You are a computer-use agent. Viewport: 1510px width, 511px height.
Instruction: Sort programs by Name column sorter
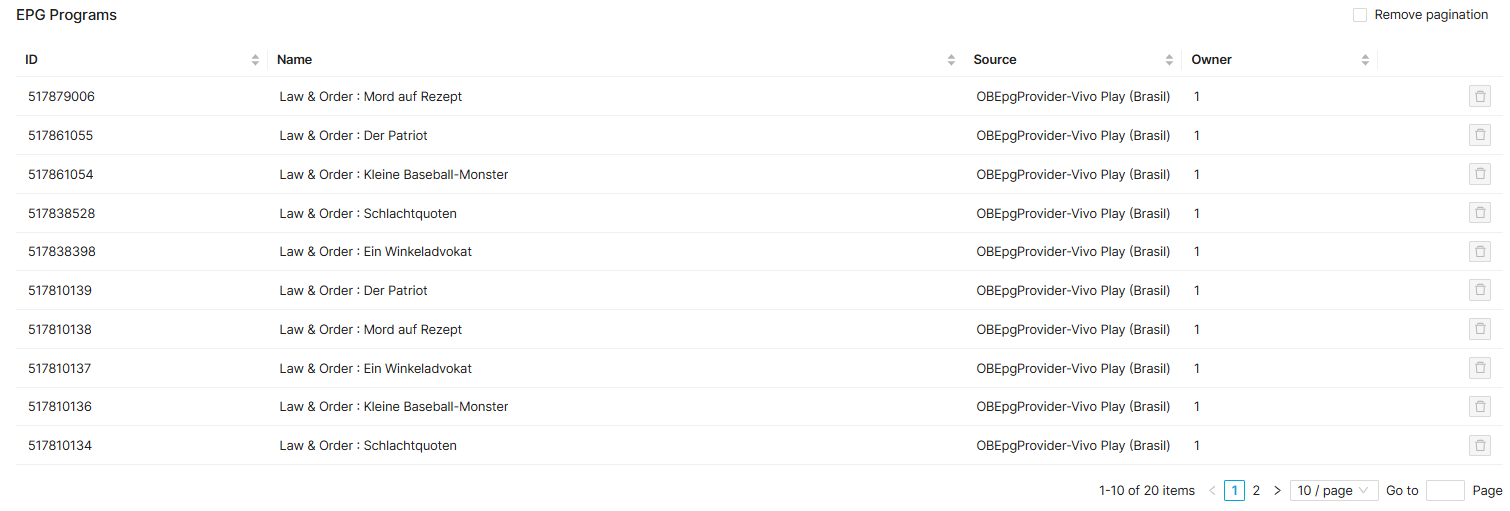point(951,60)
